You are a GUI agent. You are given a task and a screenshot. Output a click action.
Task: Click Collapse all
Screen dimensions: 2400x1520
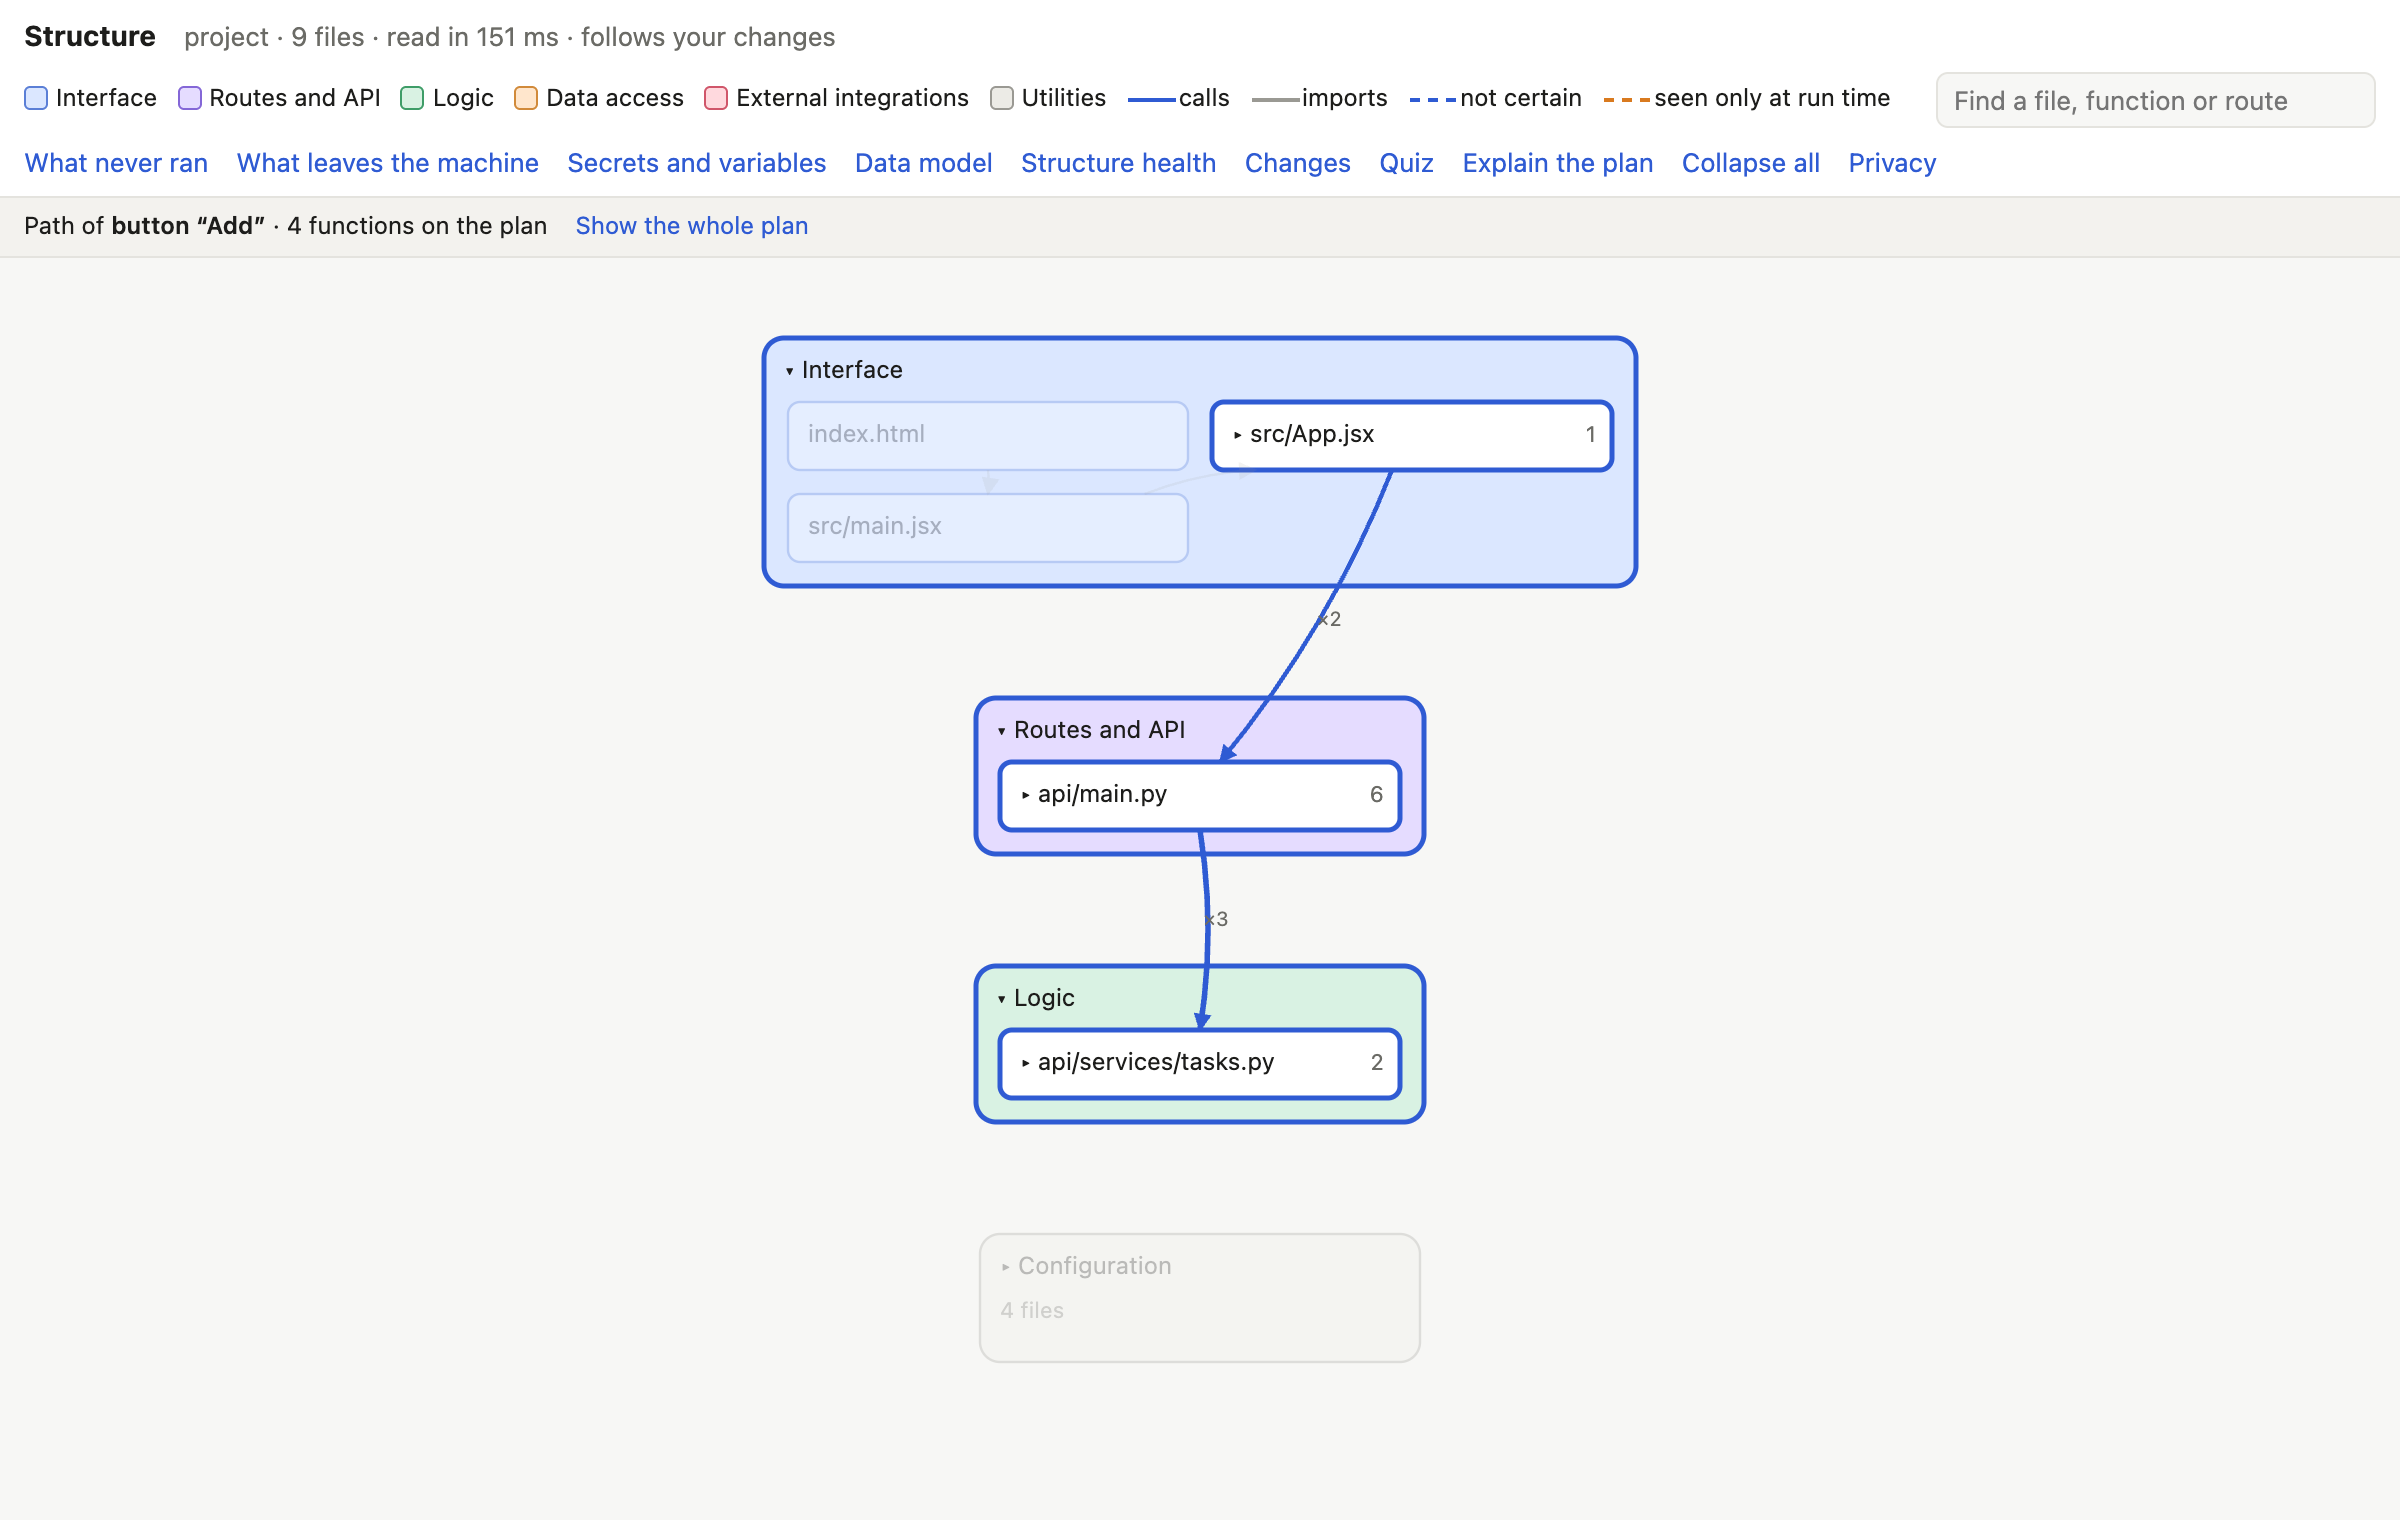1751,163
